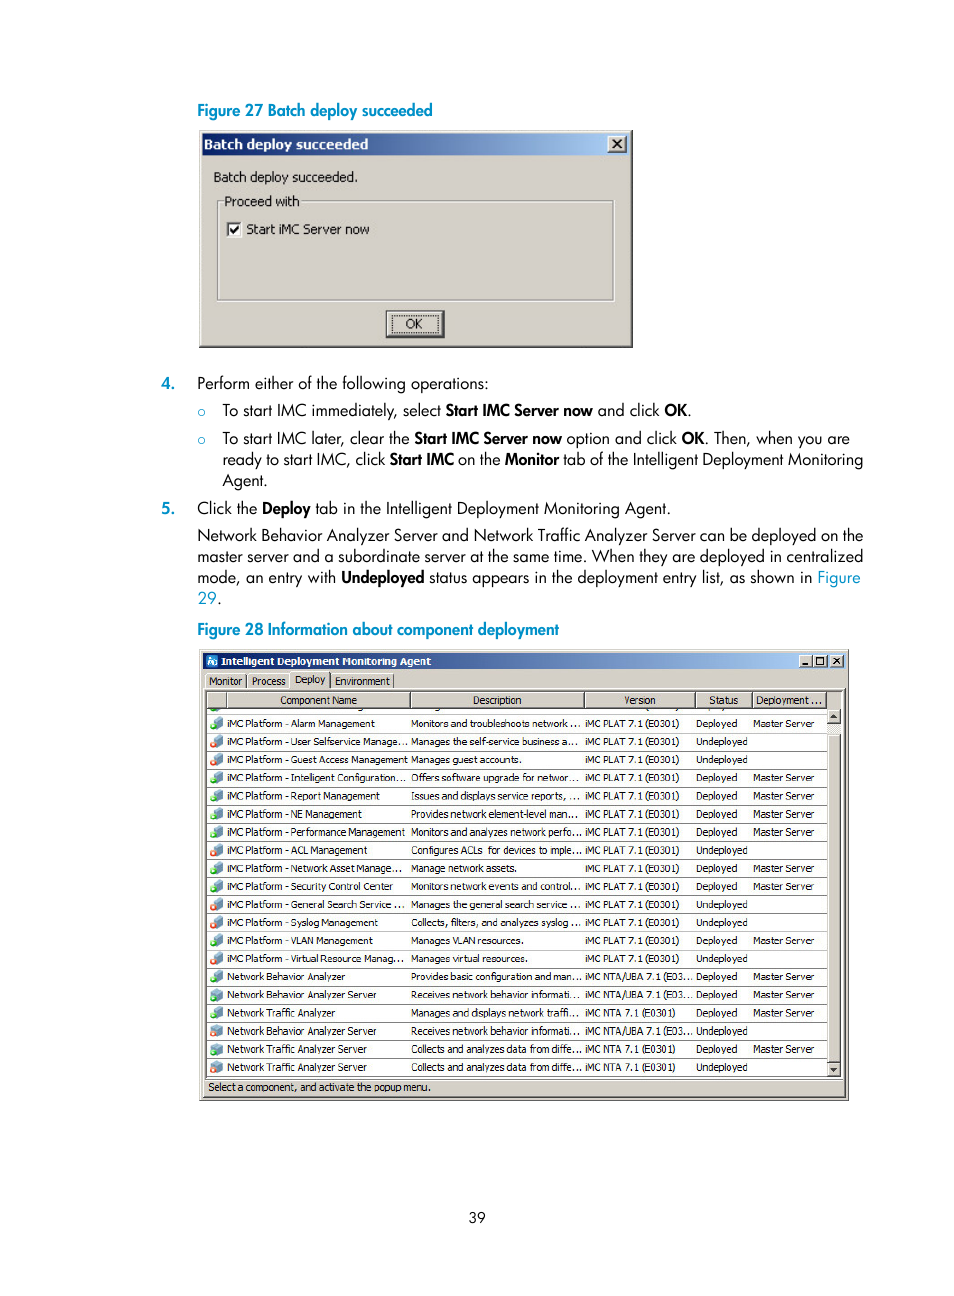The height and width of the screenshot is (1296, 954).
Task: Click icon for Guest Access Management row
Action: click(216, 759)
